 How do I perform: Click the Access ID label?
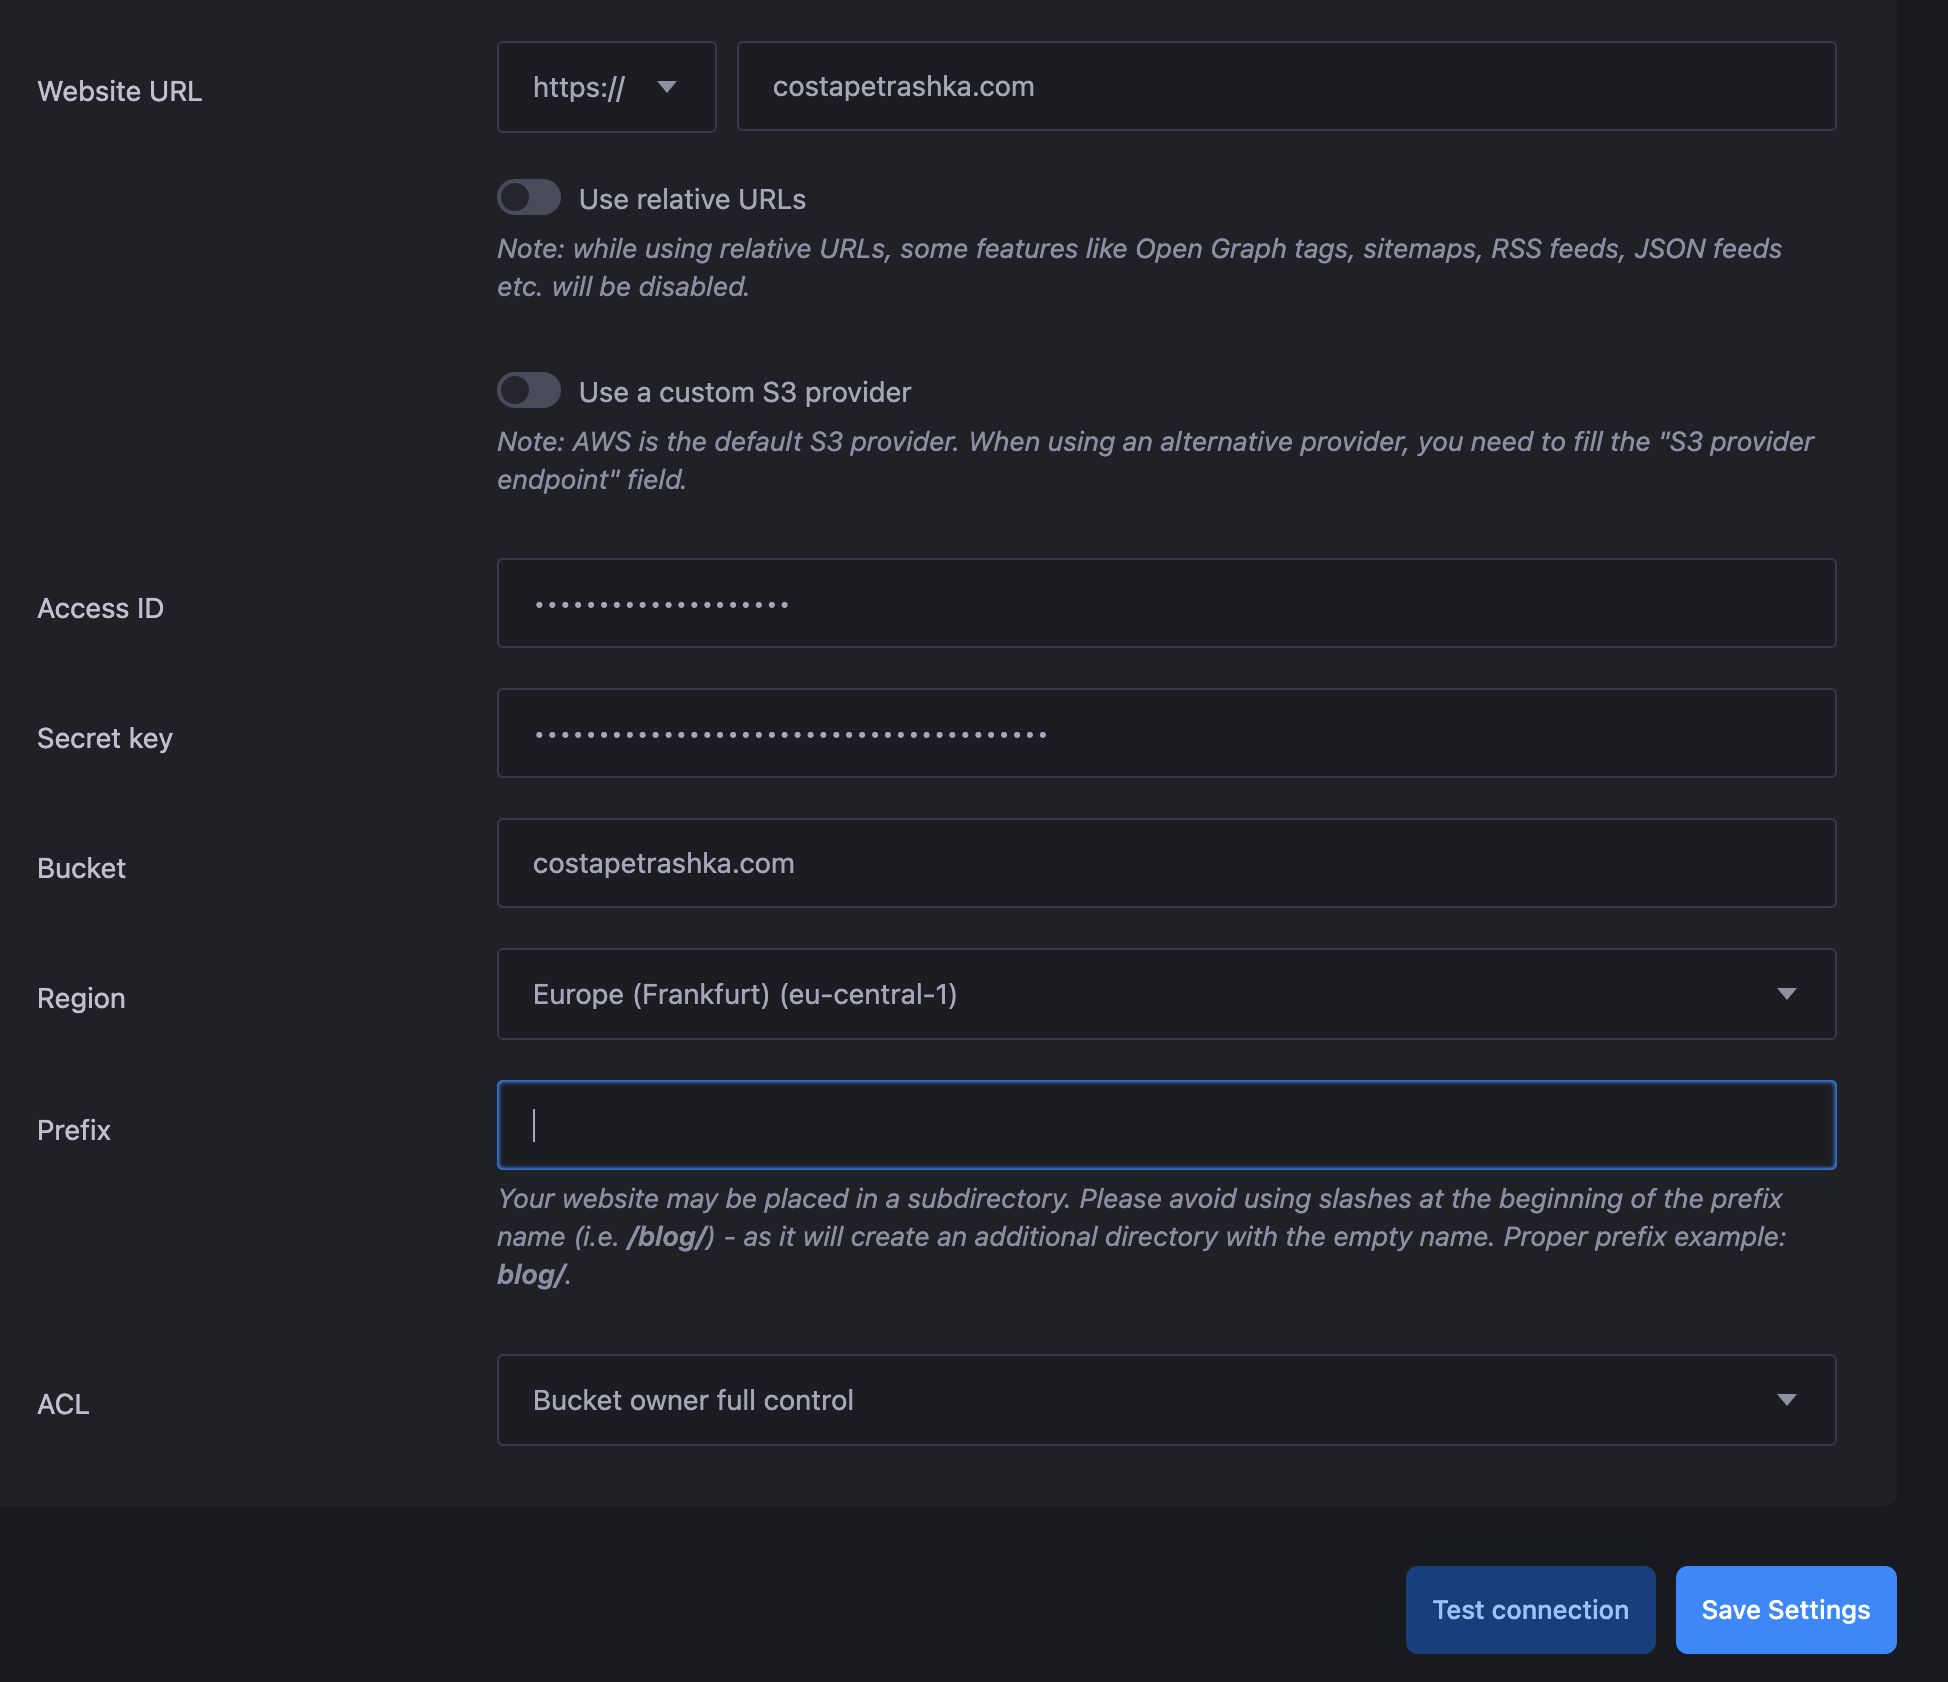(x=100, y=608)
